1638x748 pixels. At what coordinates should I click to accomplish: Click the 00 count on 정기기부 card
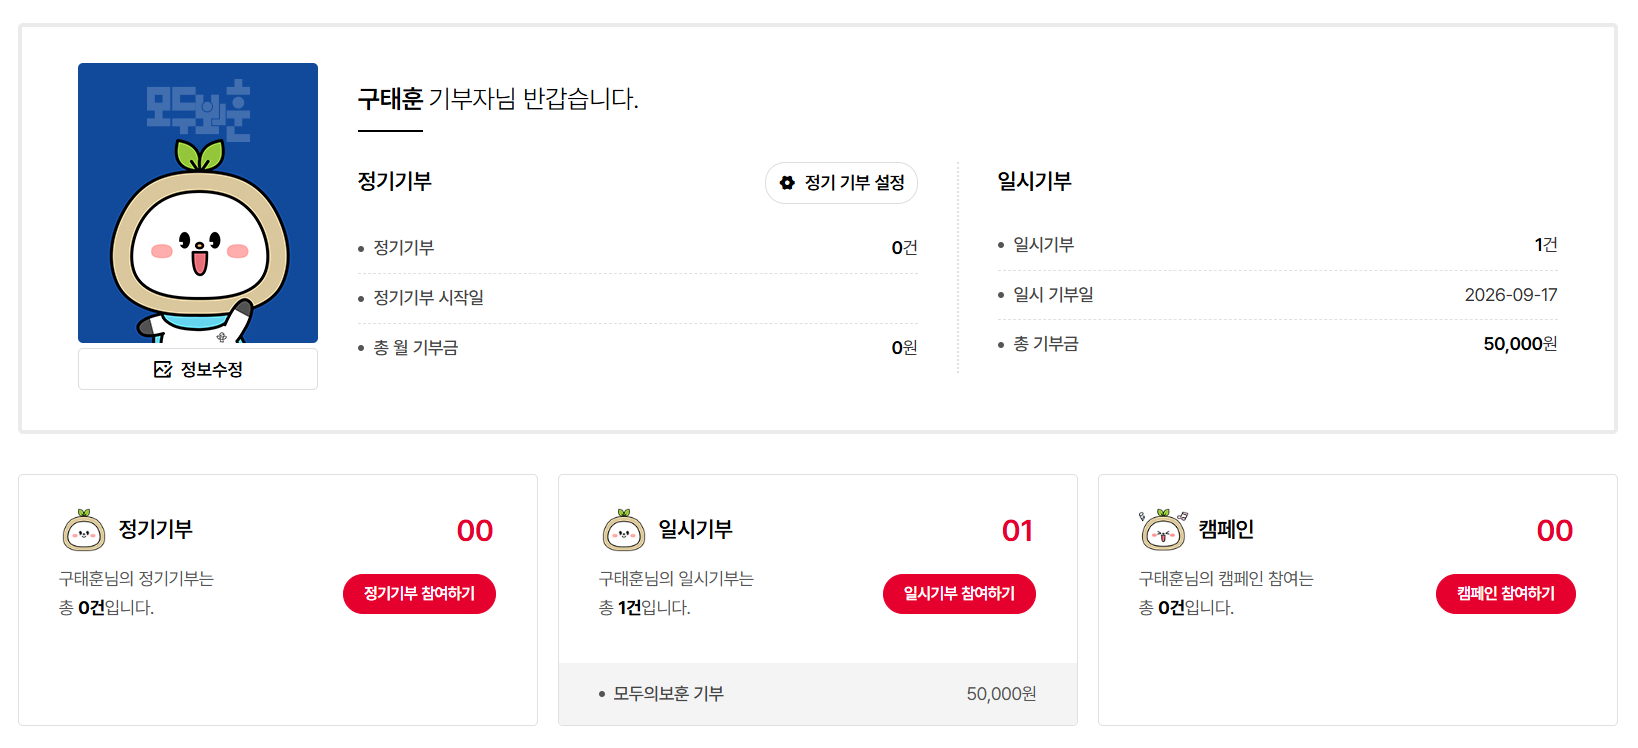[x=475, y=531]
